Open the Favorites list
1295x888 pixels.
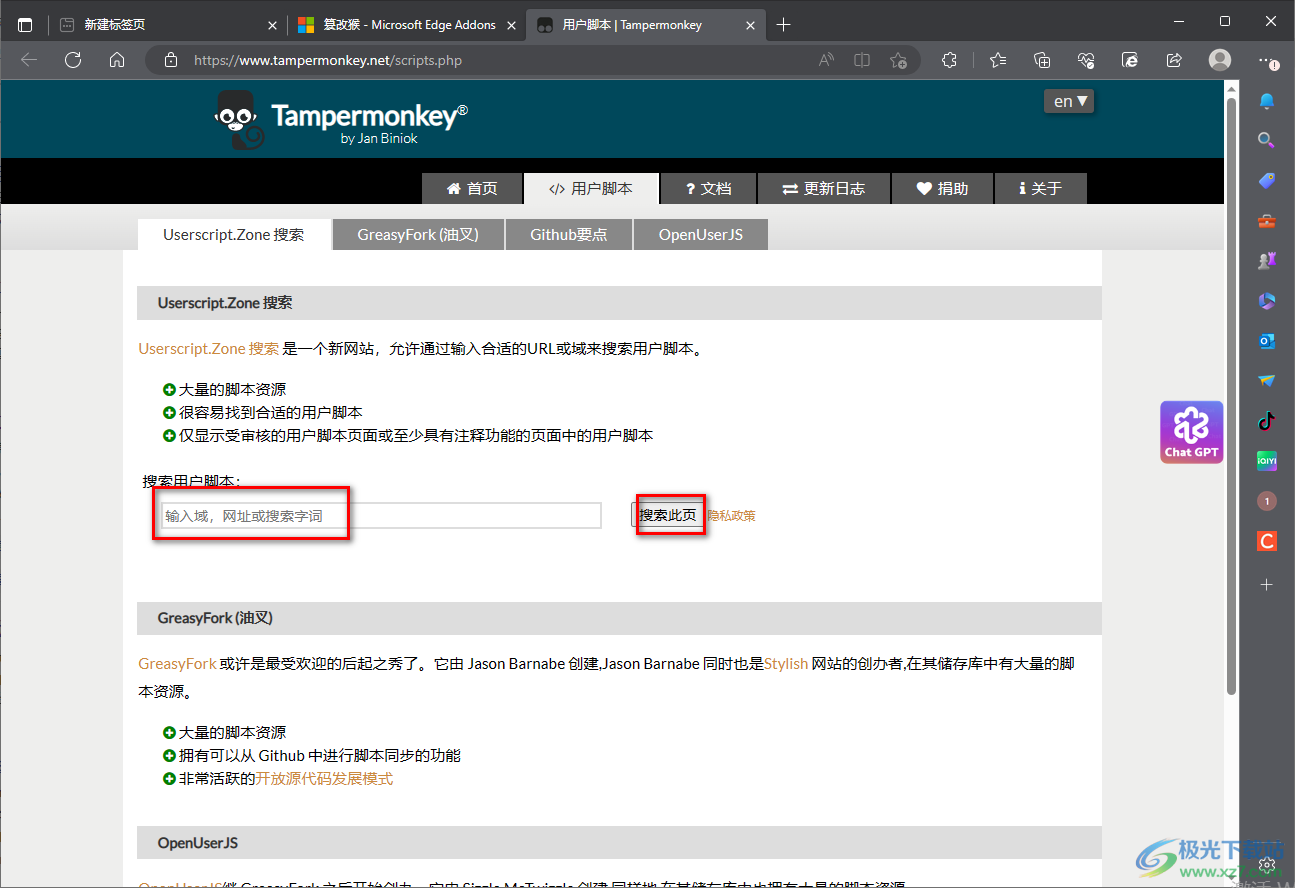point(998,60)
